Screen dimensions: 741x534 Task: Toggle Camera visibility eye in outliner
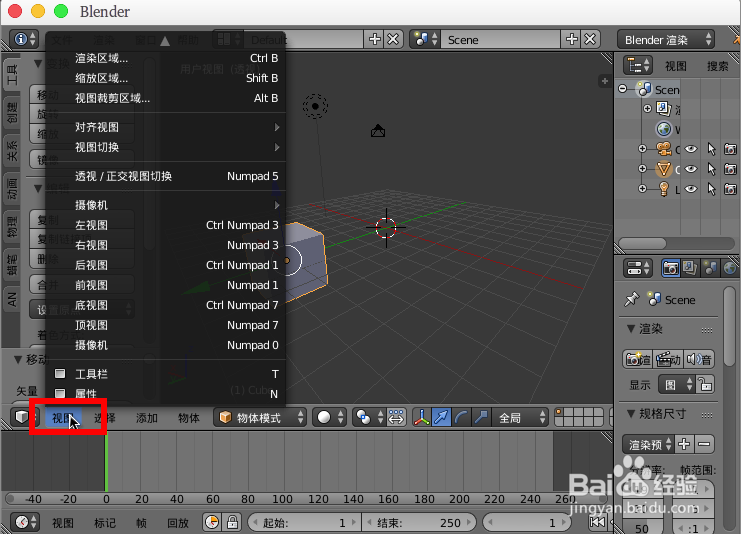pyautogui.click(x=691, y=149)
